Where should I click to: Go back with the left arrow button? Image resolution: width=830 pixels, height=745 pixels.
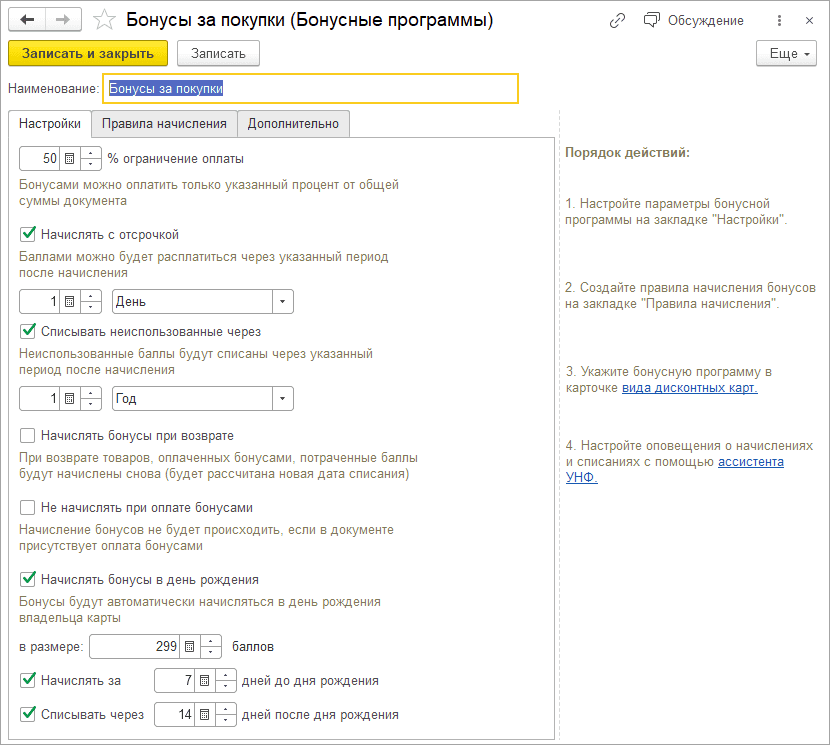point(27,20)
